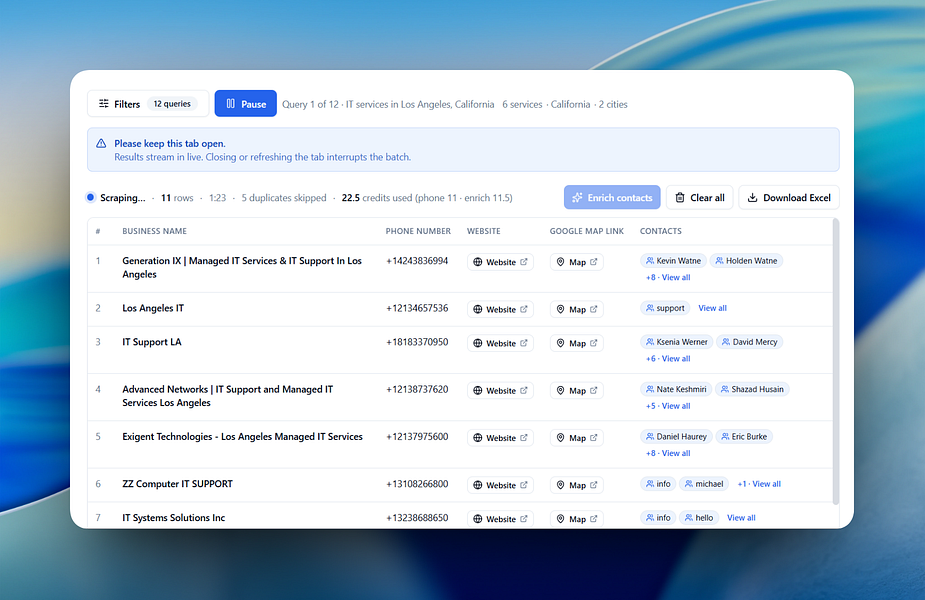Click the GOOGLE MAP LINK column header

coord(586,231)
